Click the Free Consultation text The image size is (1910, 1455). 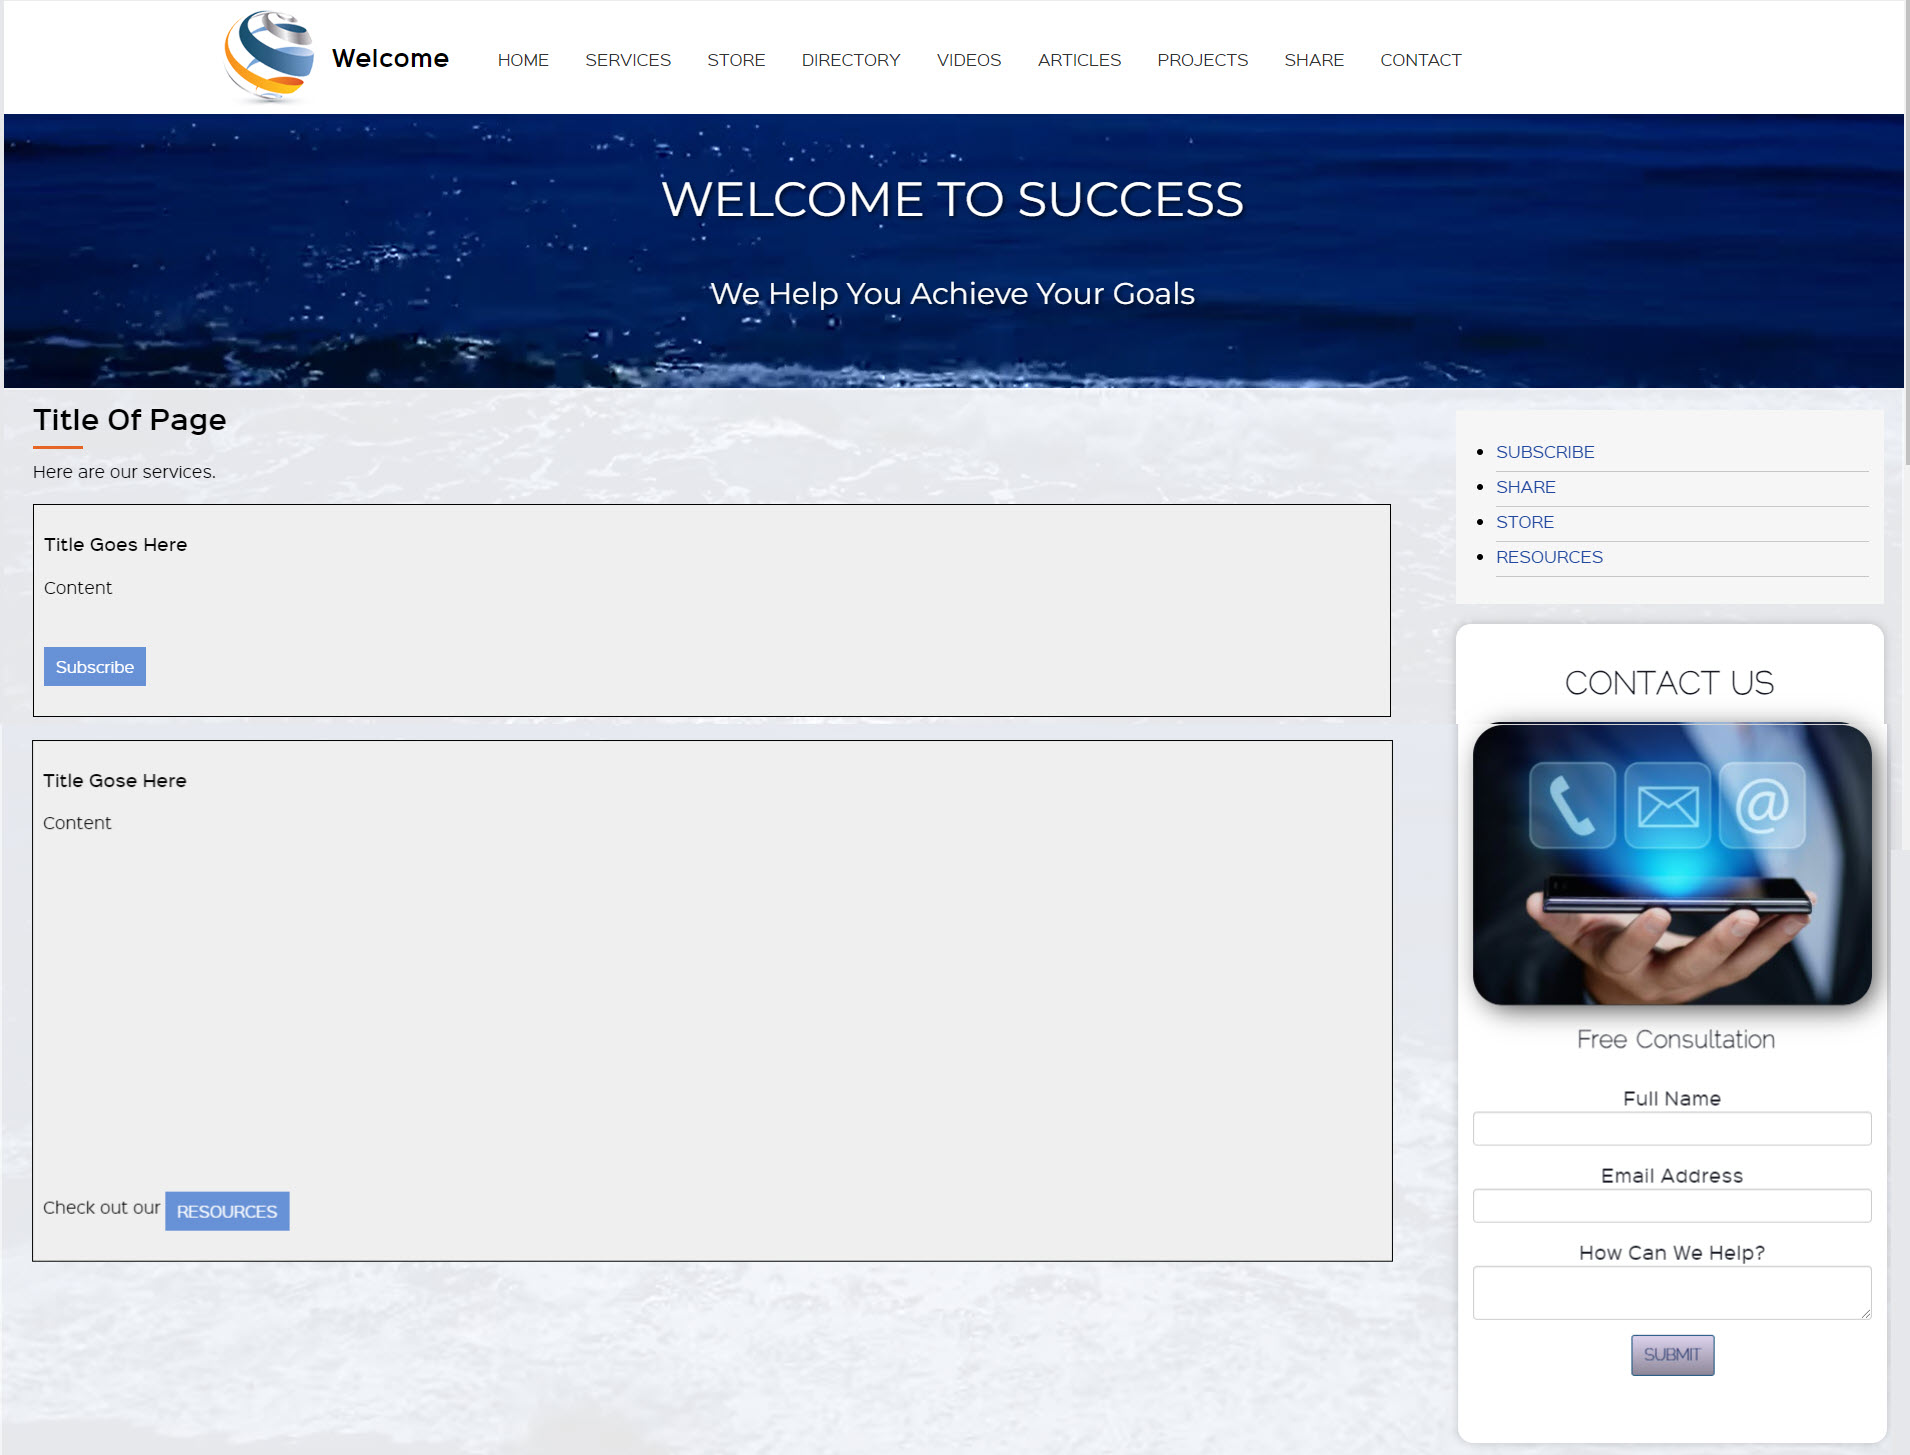point(1676,1040)
